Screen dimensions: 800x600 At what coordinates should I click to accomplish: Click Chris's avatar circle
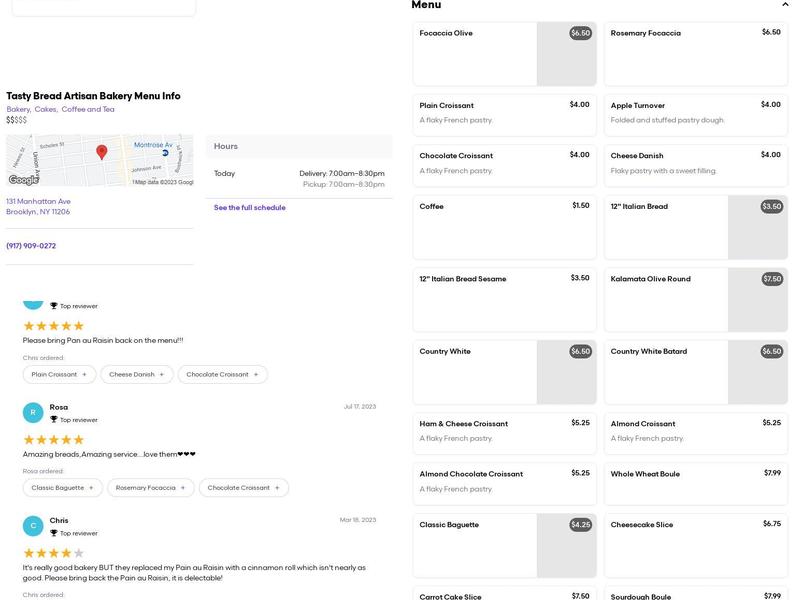tap(33, 525)
